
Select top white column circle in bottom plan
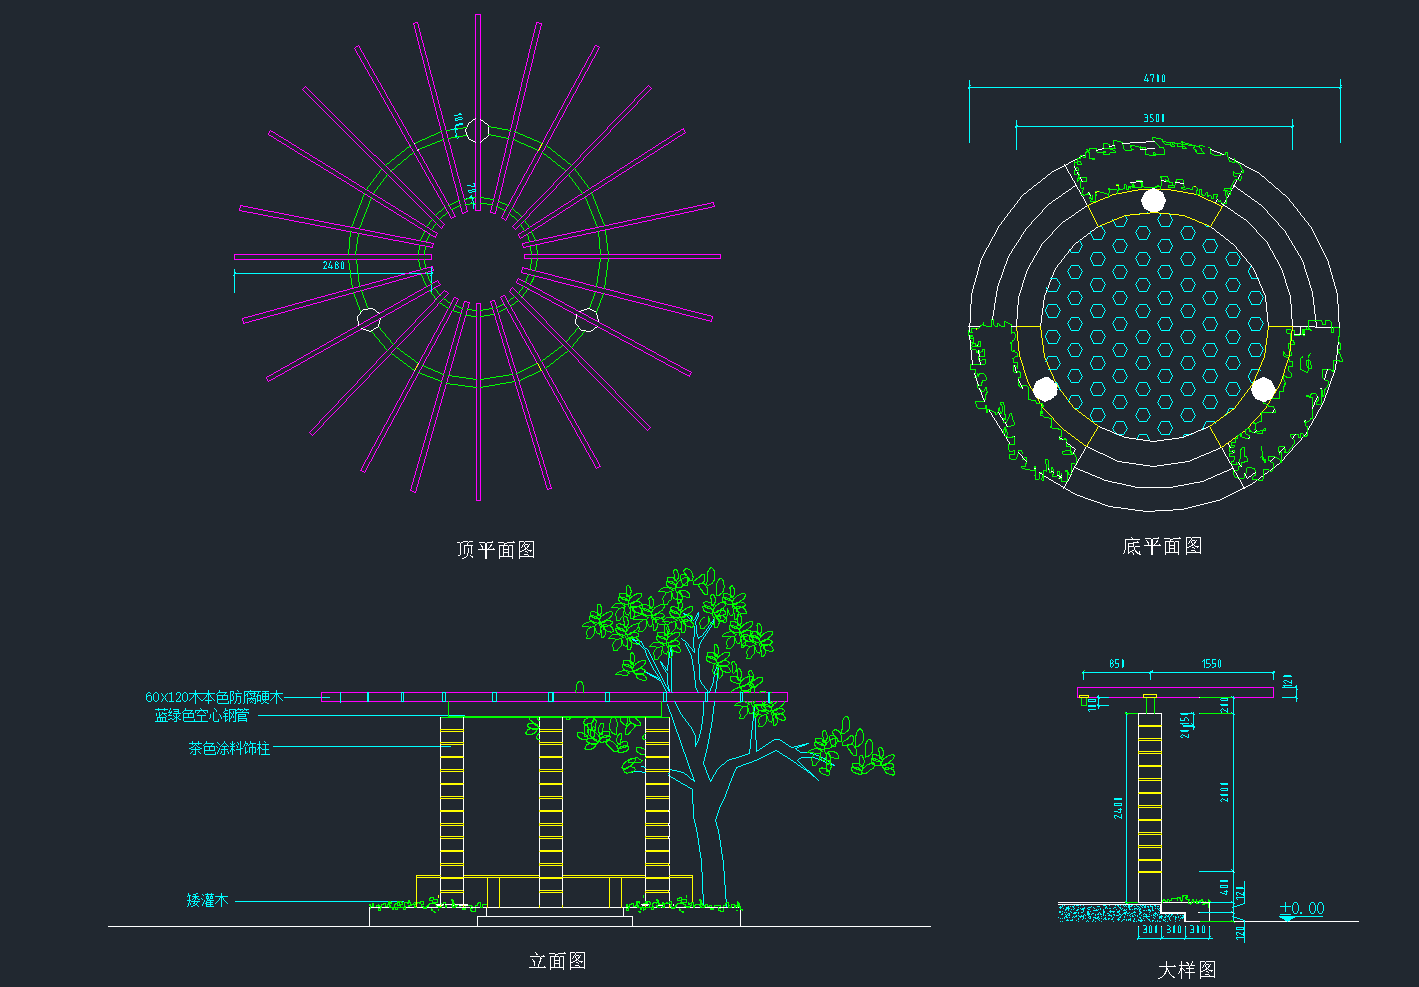pyautogui.click(x=1154, y=200)
